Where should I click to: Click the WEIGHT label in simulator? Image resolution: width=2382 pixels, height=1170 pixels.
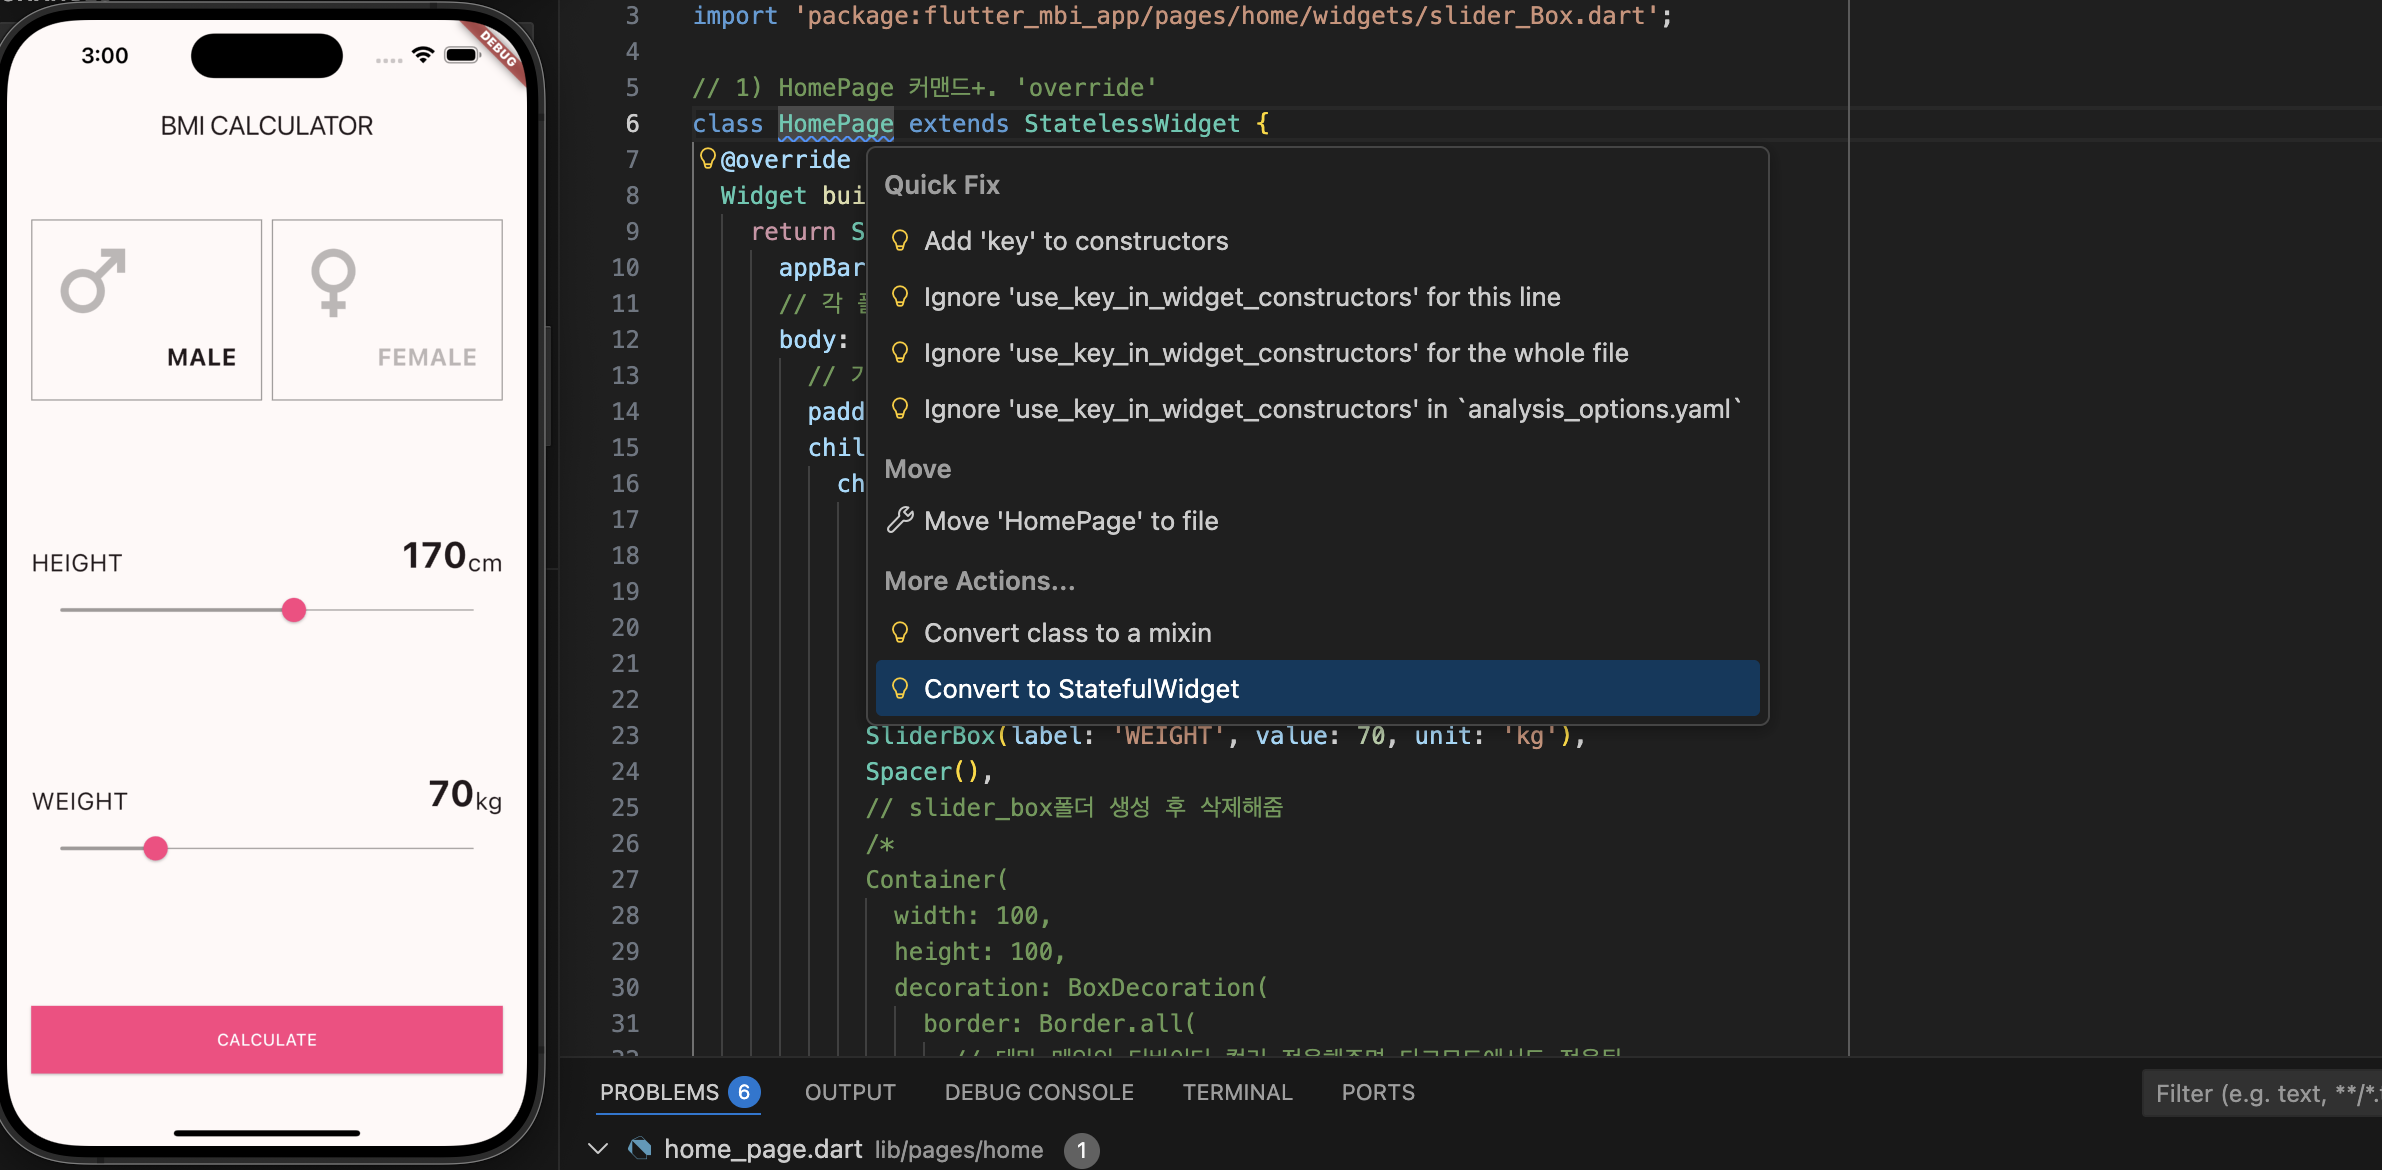tap(80, 801)
